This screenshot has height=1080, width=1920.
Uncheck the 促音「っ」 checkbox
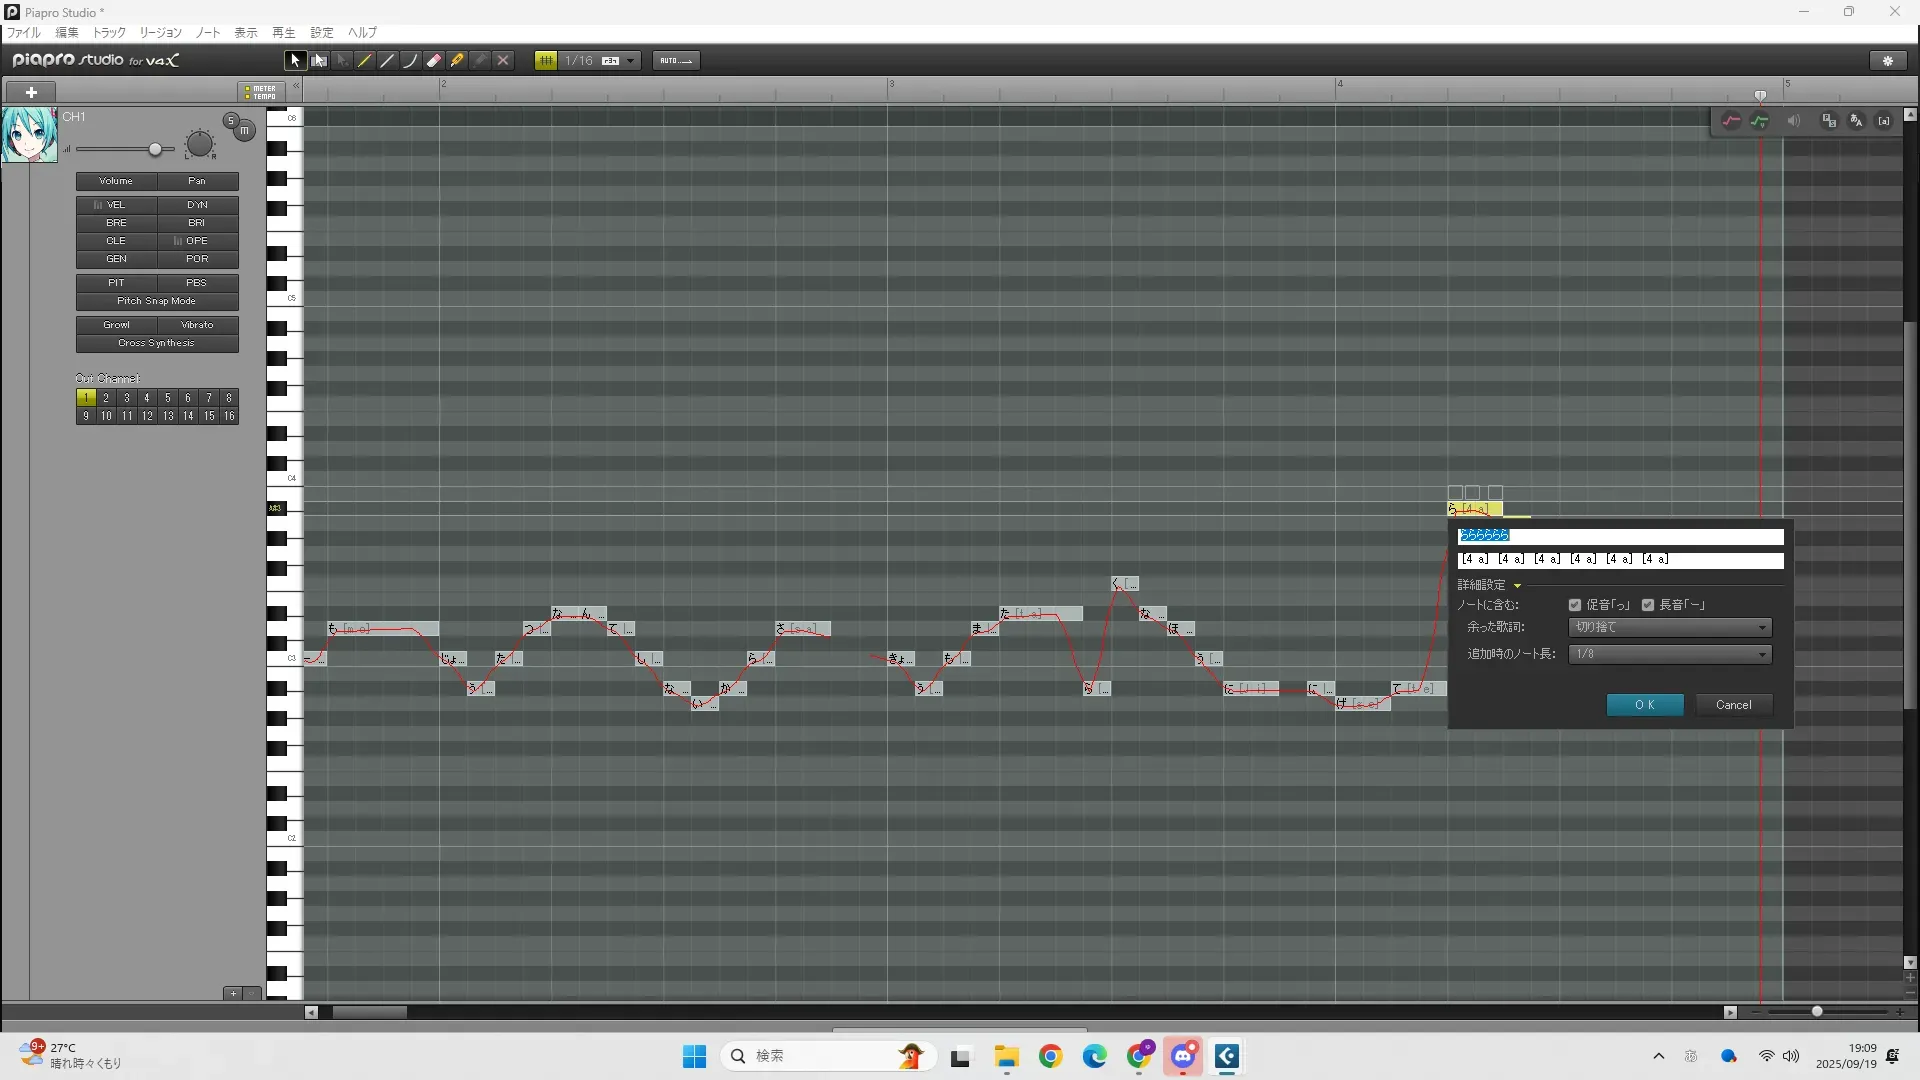tap(1575, 605)
